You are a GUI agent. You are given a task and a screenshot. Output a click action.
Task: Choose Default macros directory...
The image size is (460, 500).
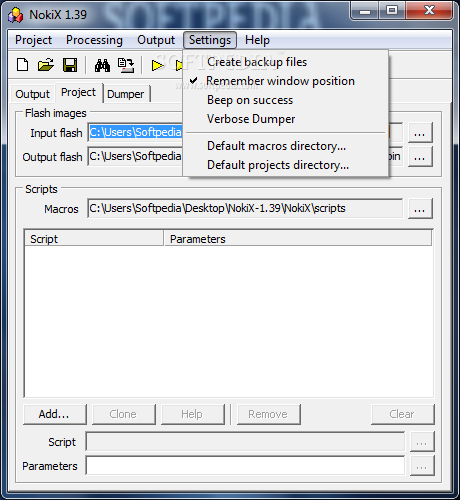click(x=286, y=146)
